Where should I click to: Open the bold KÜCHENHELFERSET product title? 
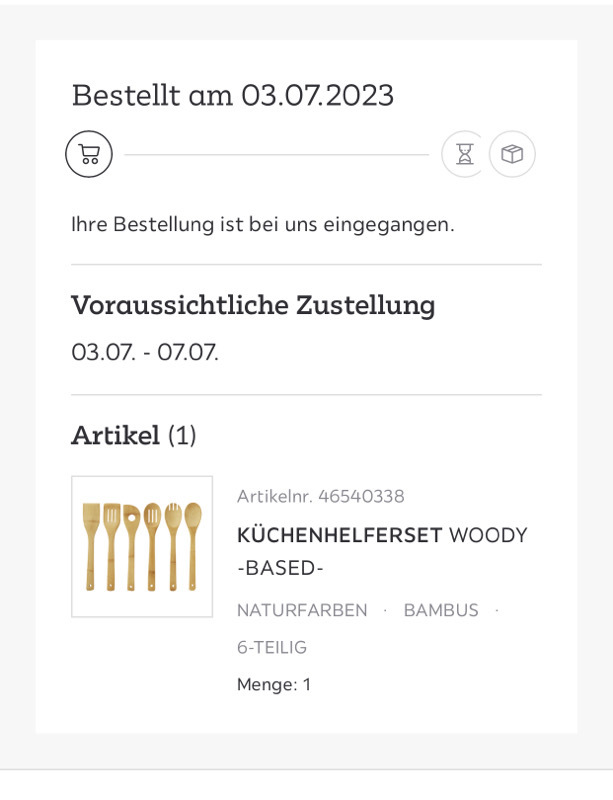click(x=339, y=535)
